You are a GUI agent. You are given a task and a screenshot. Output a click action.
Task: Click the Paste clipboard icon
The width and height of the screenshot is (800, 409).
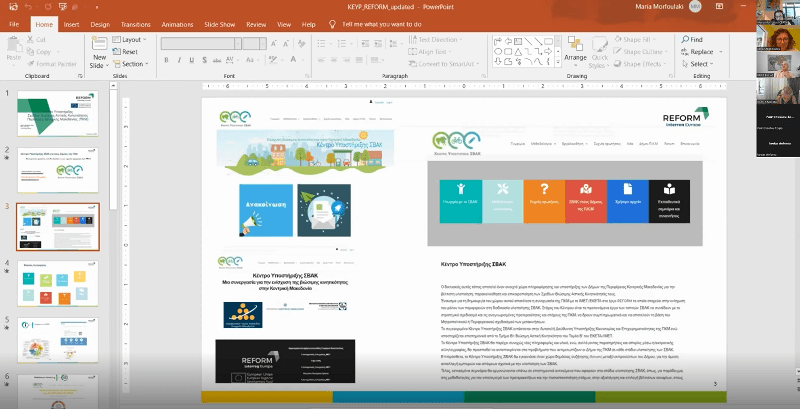[14, 46]
